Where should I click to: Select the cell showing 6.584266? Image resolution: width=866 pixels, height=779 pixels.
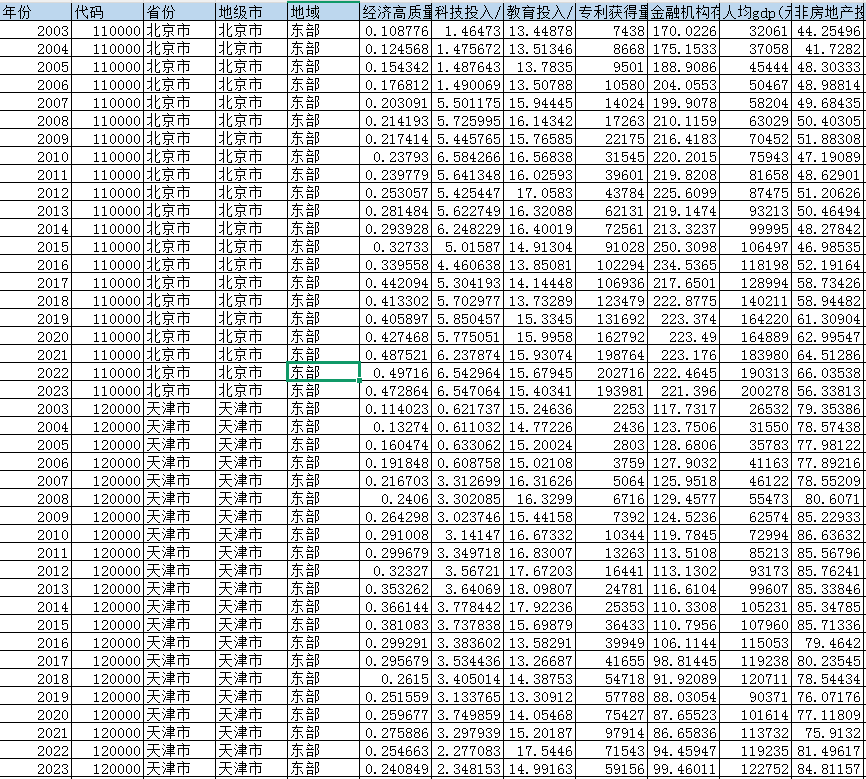click(x=468, y=156)
